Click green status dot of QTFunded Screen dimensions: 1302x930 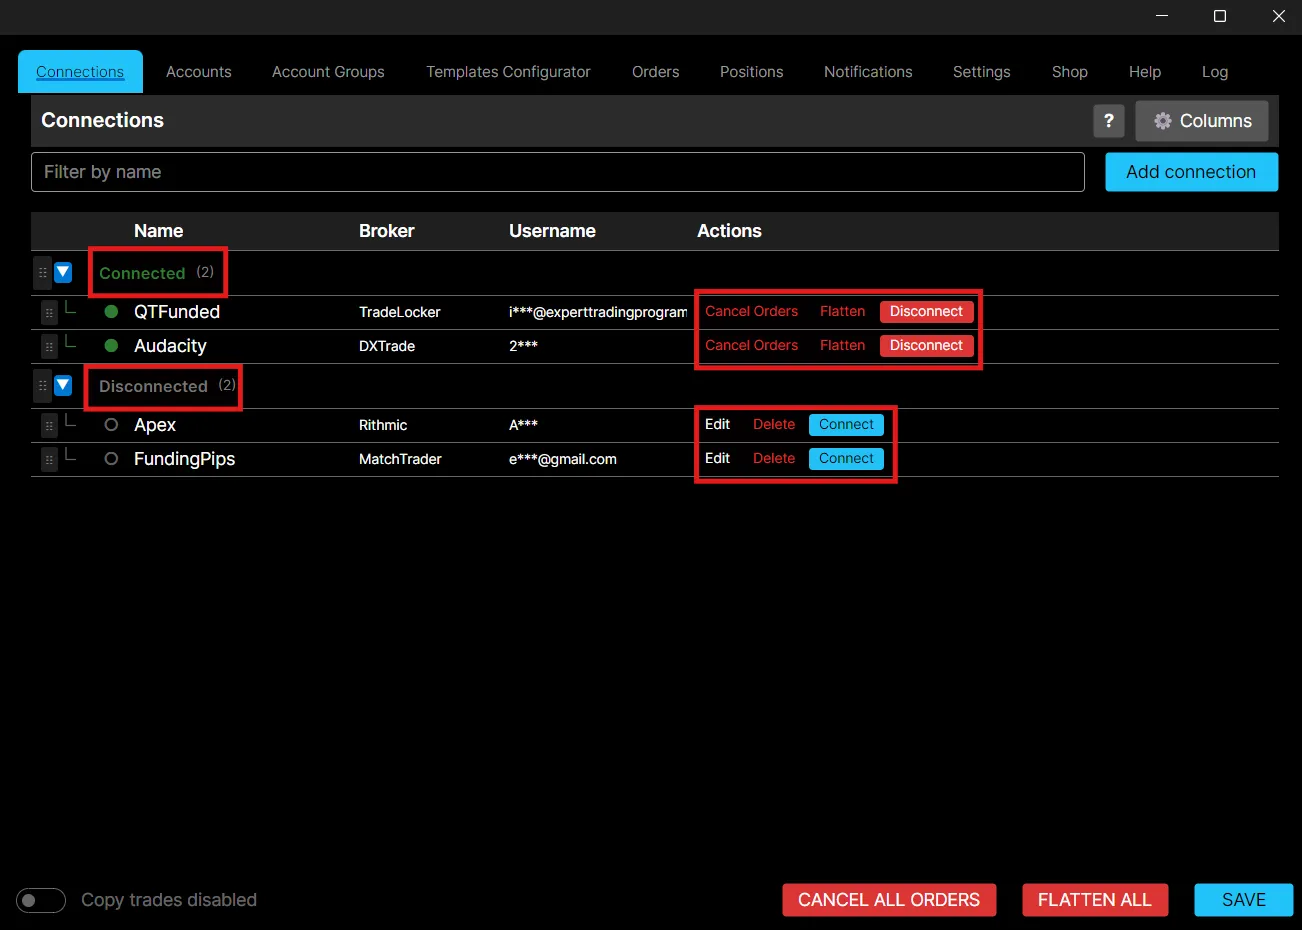point(111,312)
